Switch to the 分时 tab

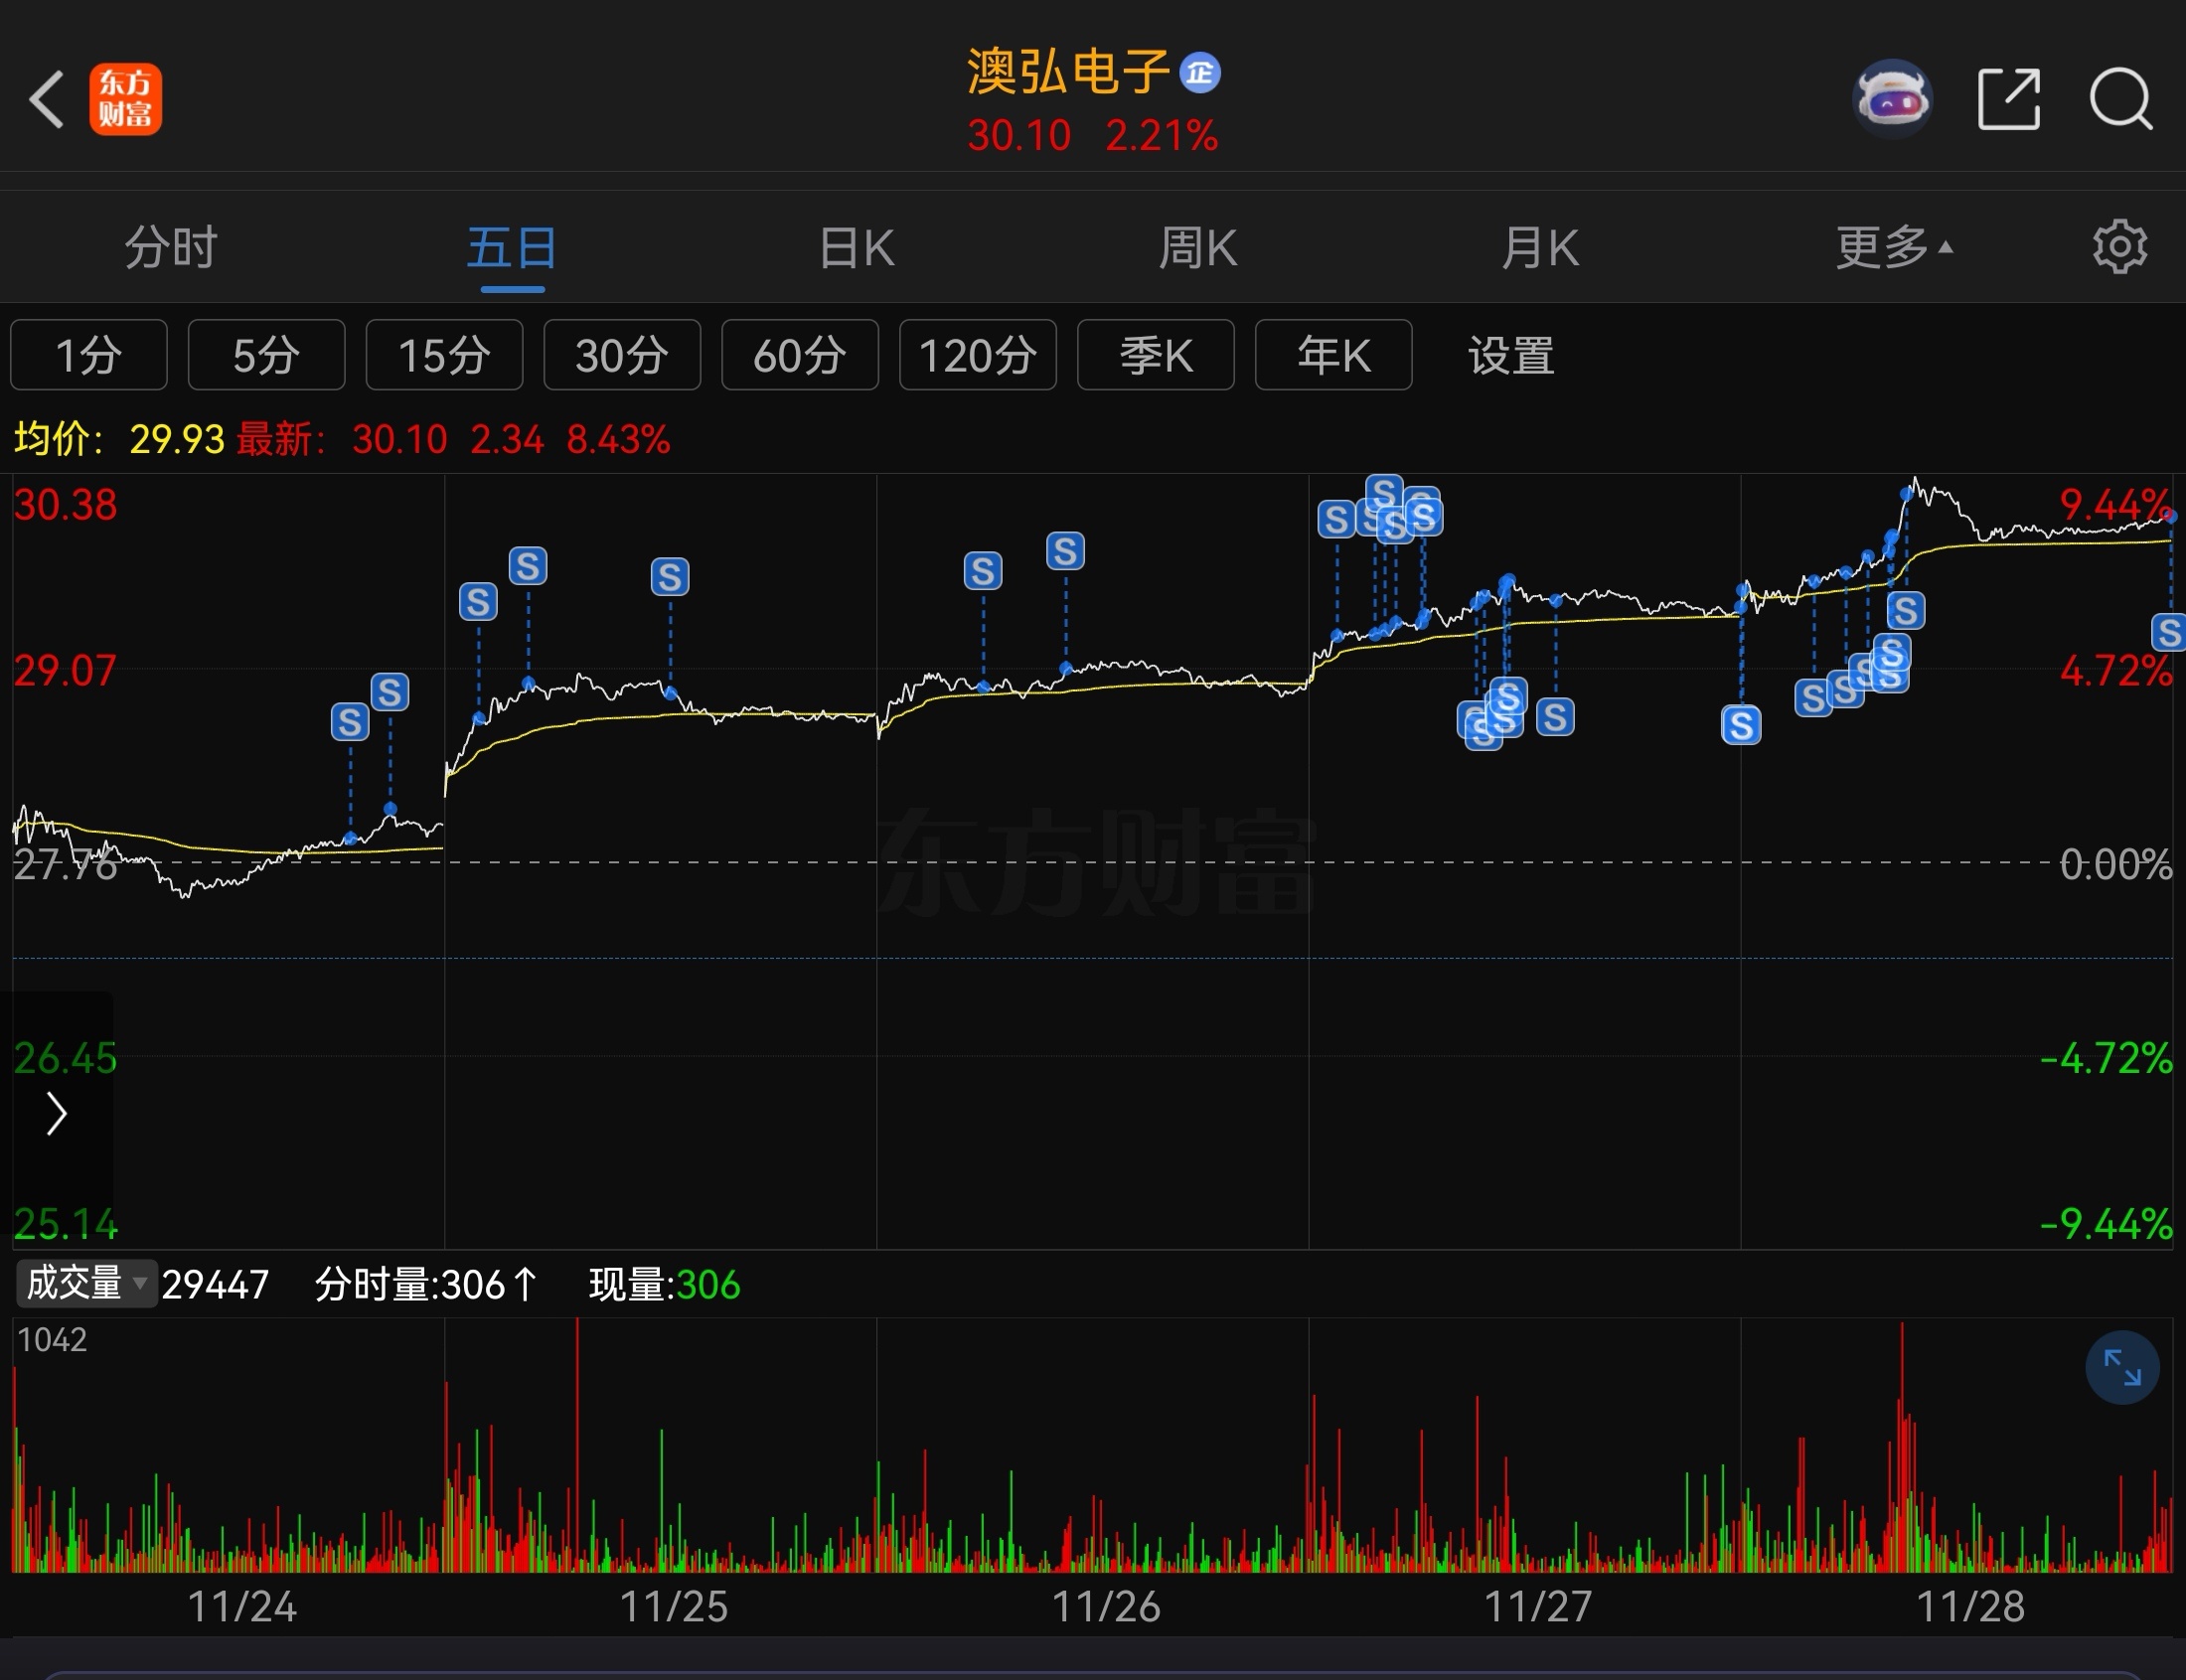click(x=170, y=247)
